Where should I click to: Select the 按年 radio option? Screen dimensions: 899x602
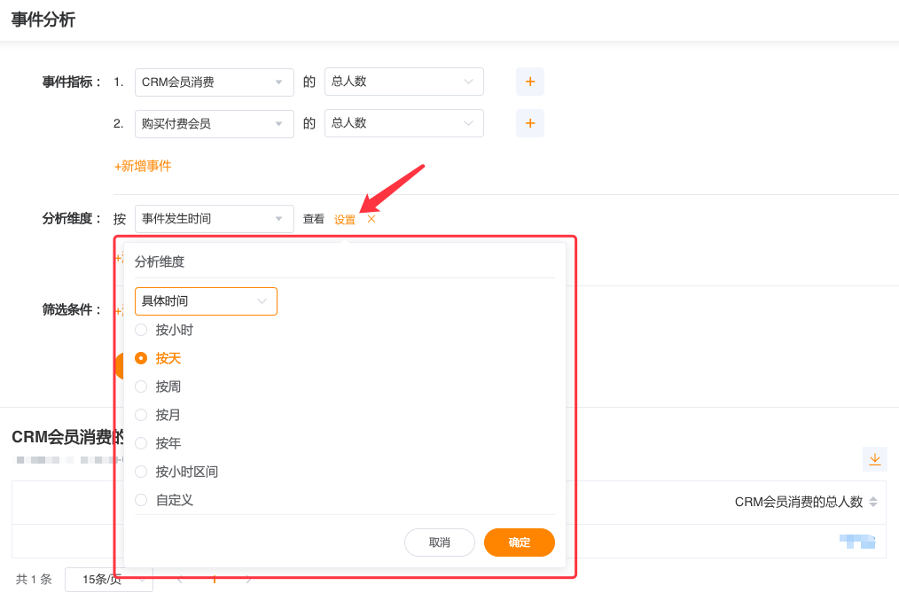coord(141,443)
